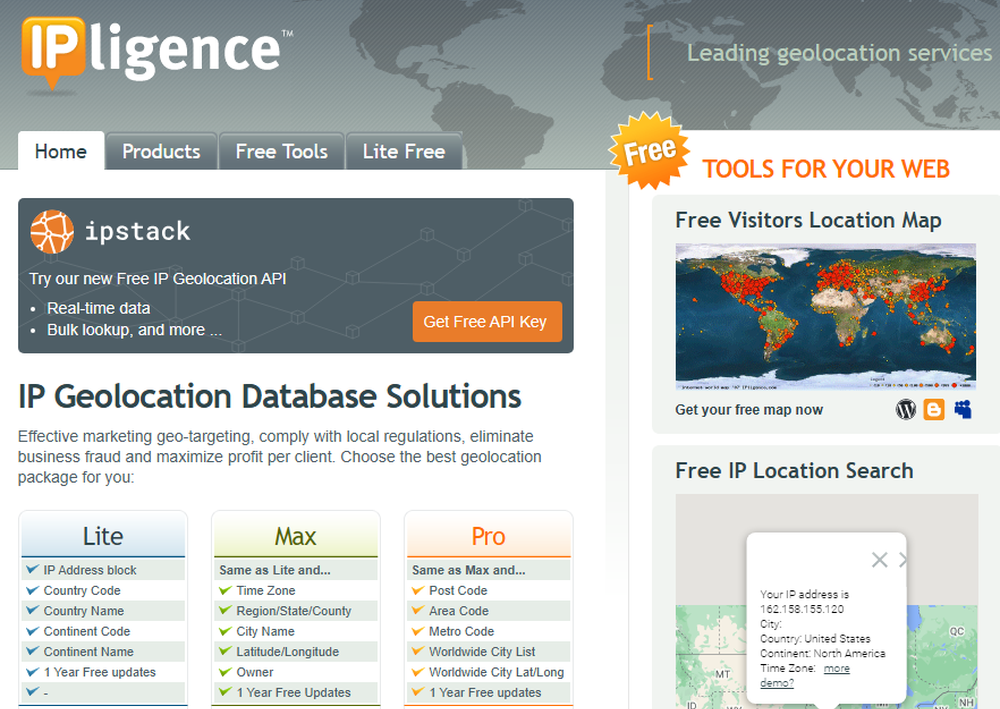Image resolution: width=1000 pixels, height=709 pixels.
Task: Go to the Lite Free tab
Action: point(404,151)
